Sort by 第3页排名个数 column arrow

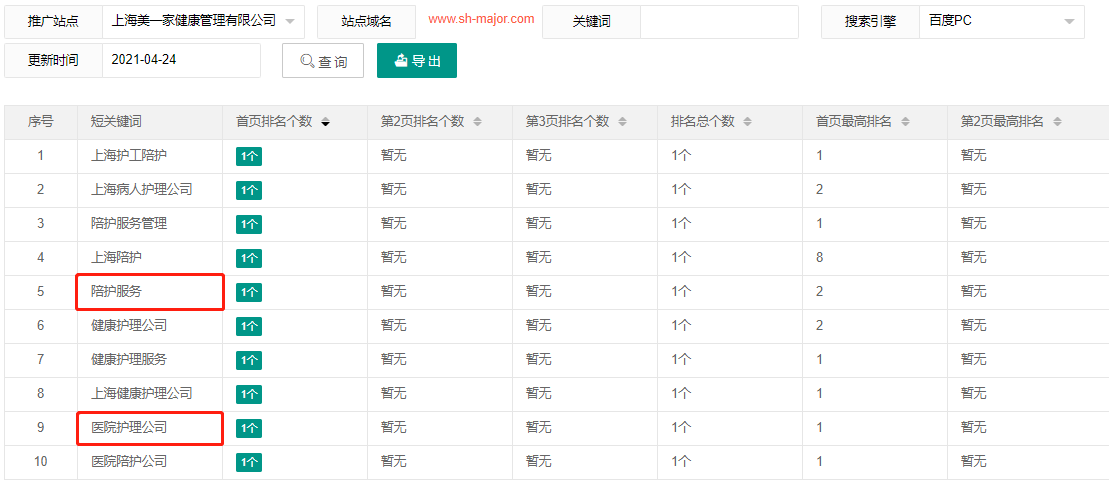622,122
